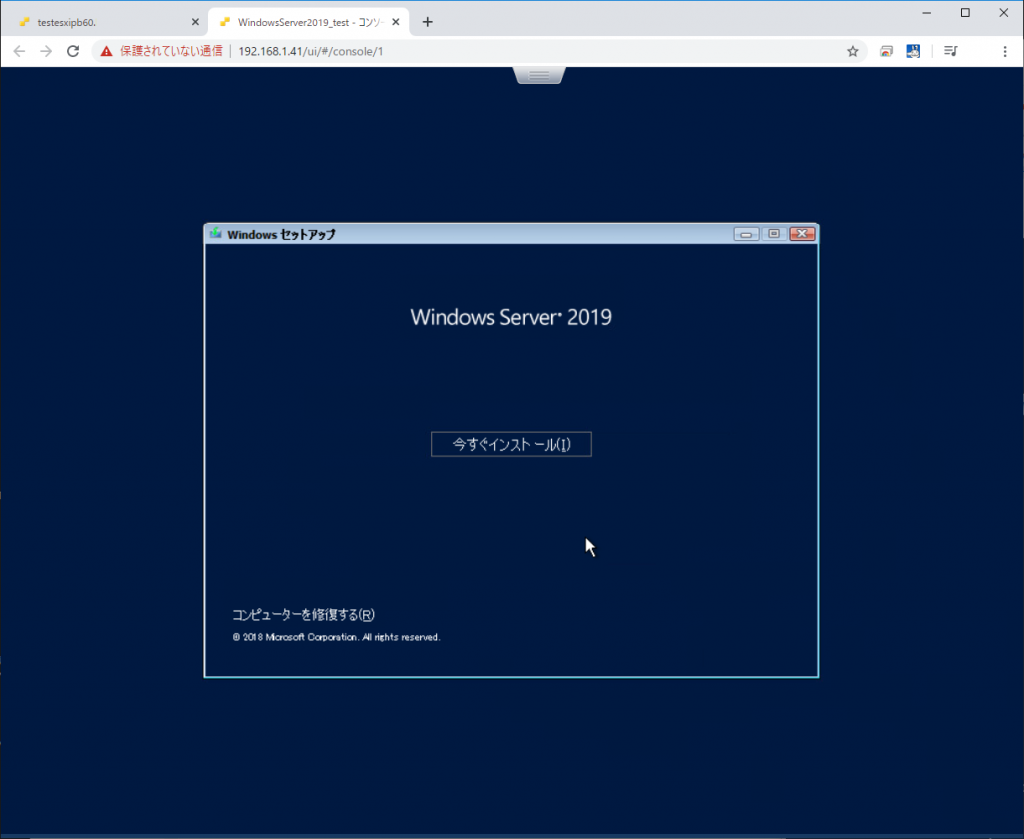Click the not-secure warning triangle icon

(x=106, y=51)
